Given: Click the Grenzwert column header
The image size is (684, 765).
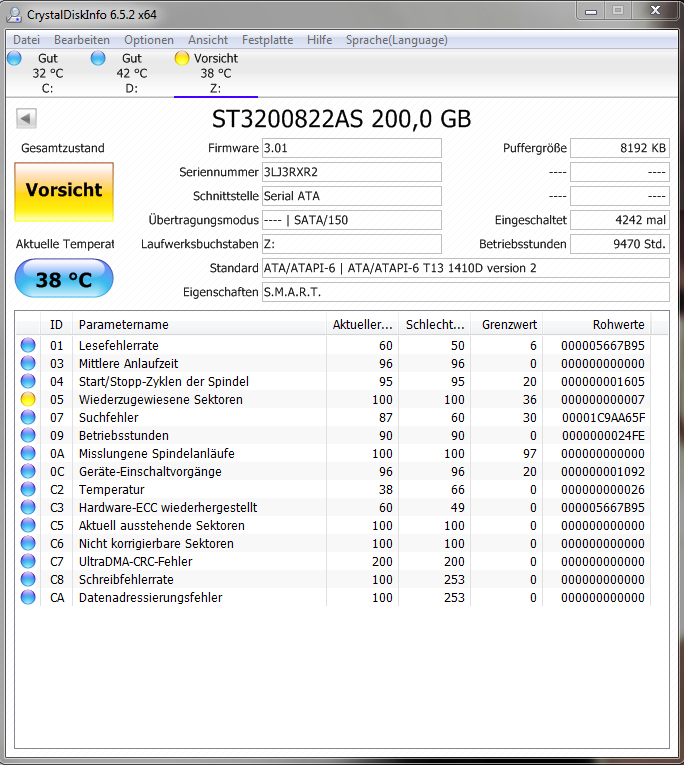Looking at the screenshot, I should point(507,324).
